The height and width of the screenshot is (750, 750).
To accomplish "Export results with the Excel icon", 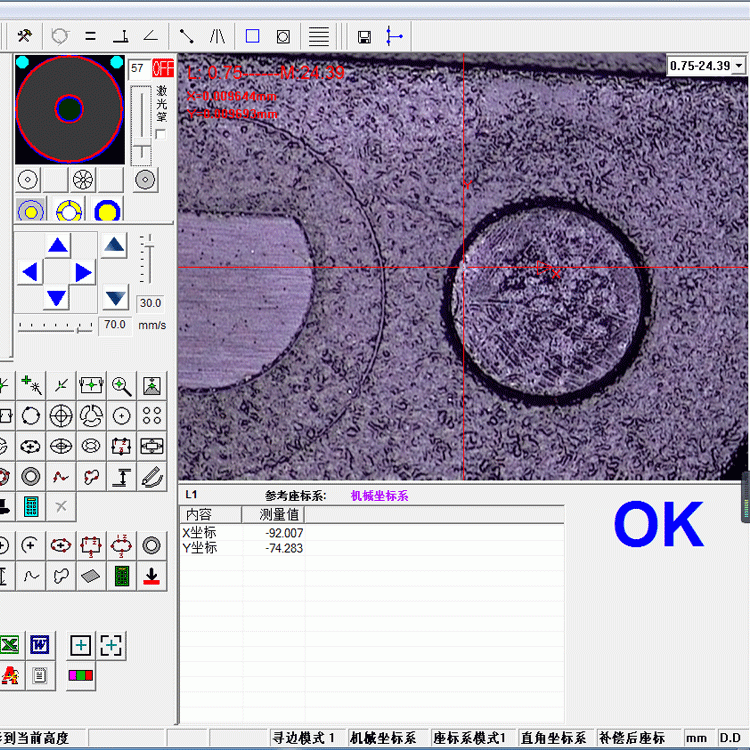I will [x=9, y=645].
